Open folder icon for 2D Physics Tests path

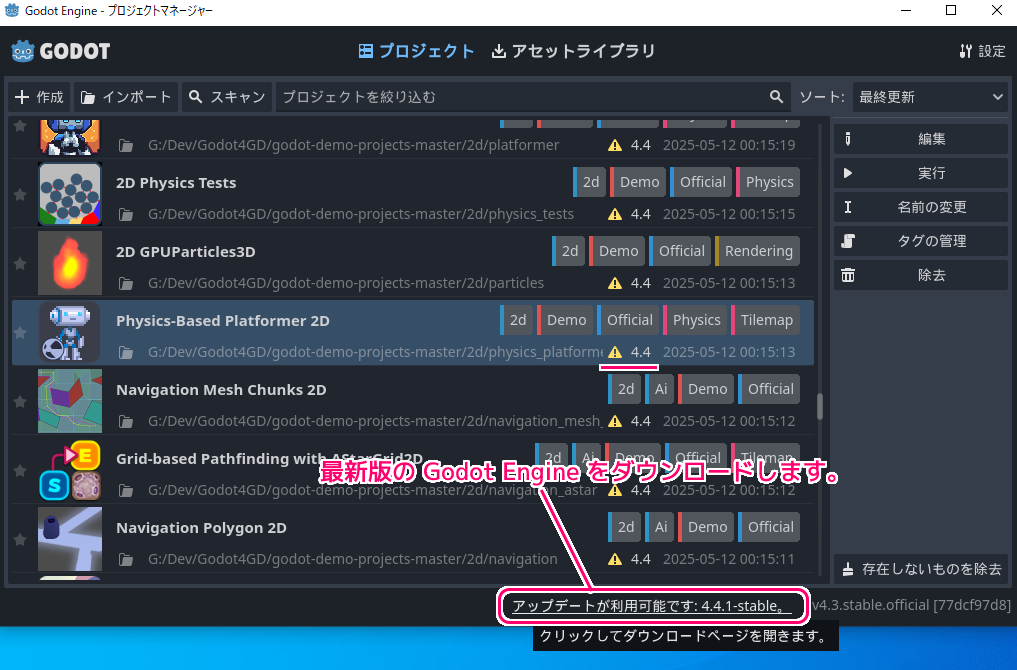pyautogui.click(x=126, y=214)
